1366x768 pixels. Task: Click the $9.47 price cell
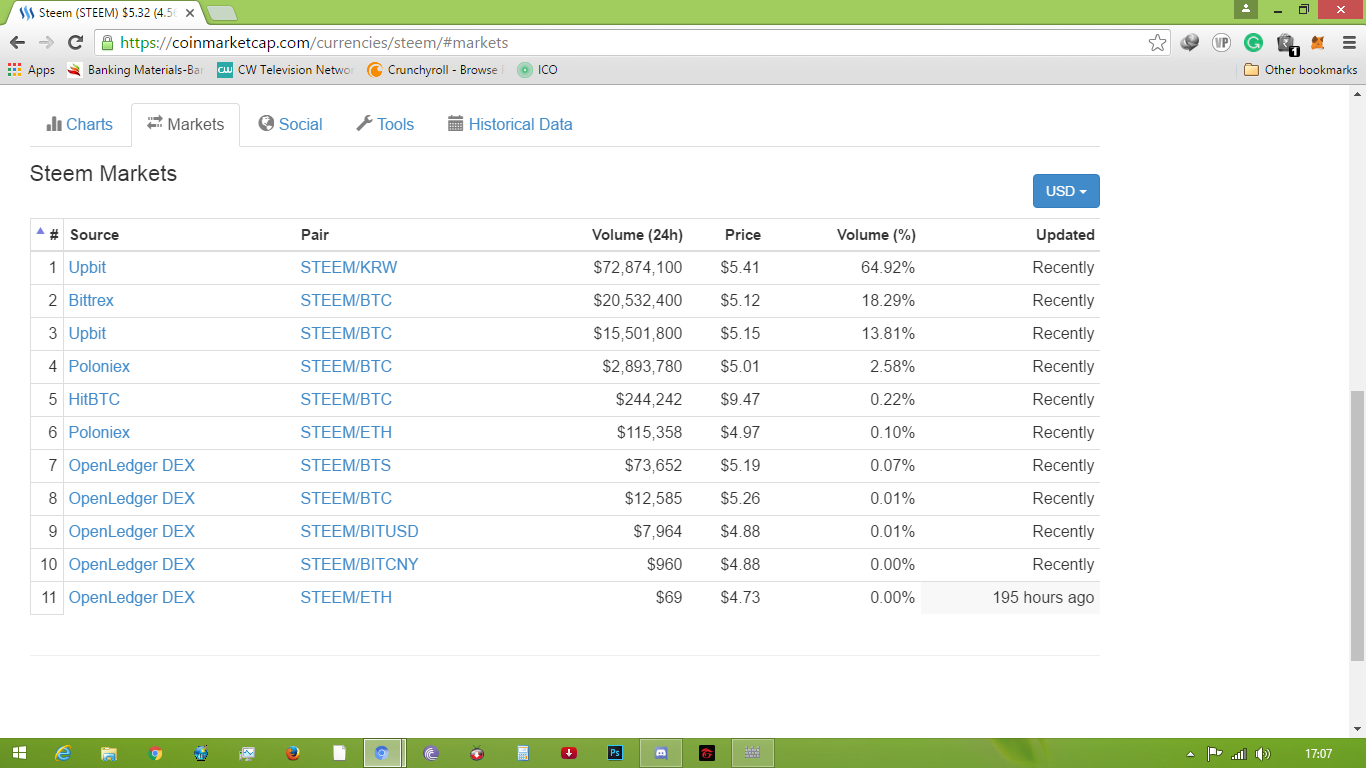coord(740,399)
